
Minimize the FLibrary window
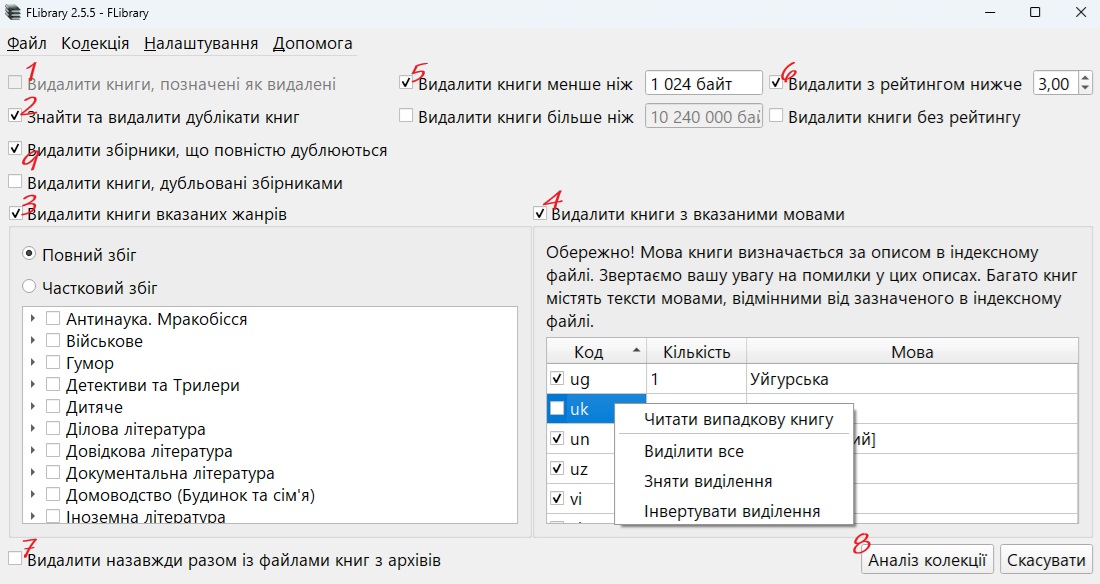pos(990,12)
